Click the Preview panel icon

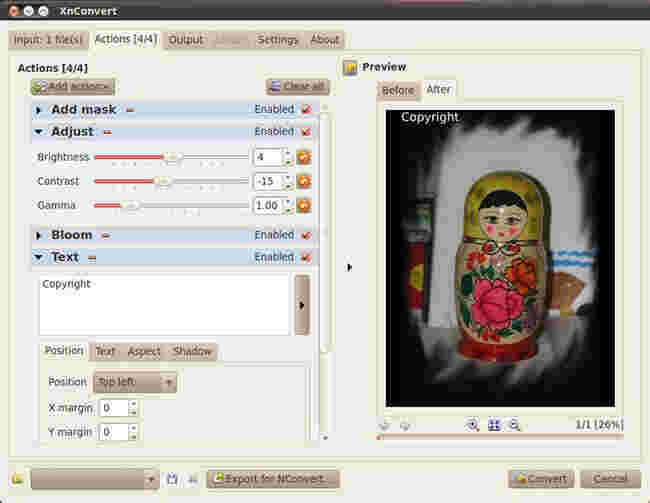pos(350,68)
